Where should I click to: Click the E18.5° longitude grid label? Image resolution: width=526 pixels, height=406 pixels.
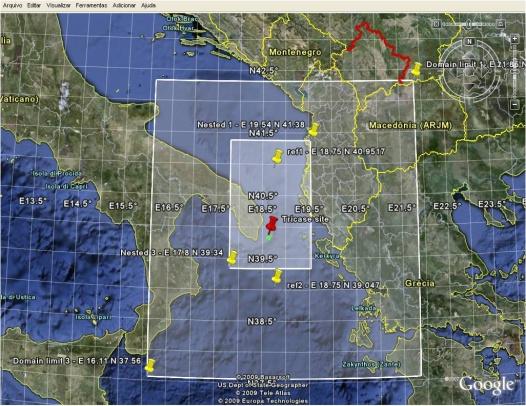point(262,209)
